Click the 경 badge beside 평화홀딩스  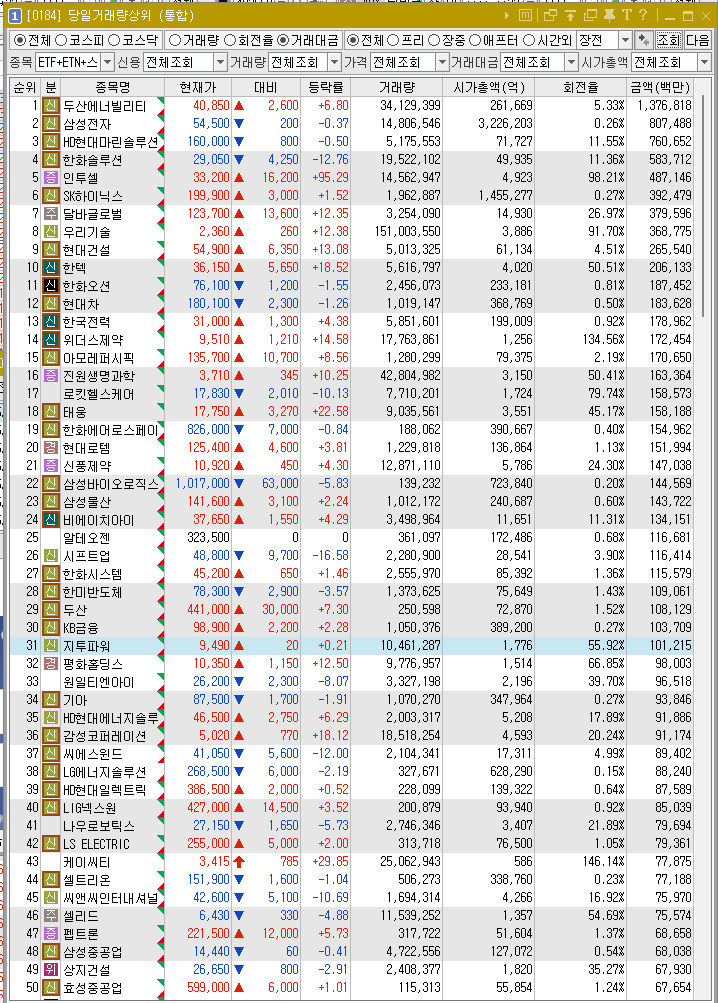(x=51, y=664)
